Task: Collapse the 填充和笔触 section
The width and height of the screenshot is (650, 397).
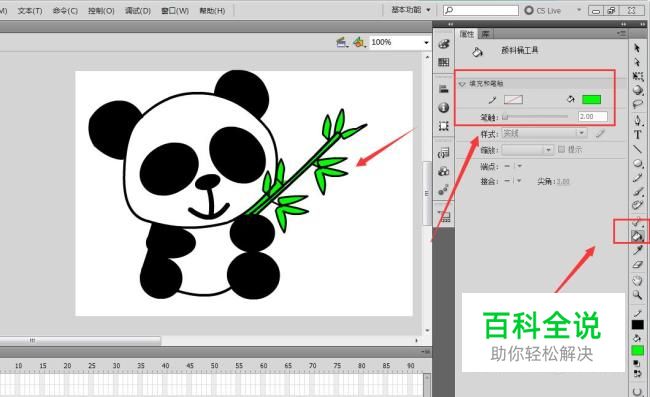Action: pyautogui.click(x=462, y=84)
